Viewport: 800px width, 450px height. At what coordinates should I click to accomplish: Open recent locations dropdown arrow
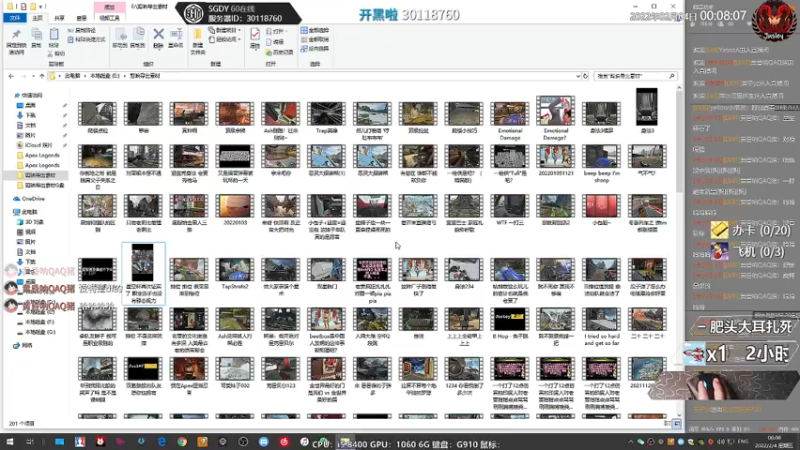pos(33,76)
